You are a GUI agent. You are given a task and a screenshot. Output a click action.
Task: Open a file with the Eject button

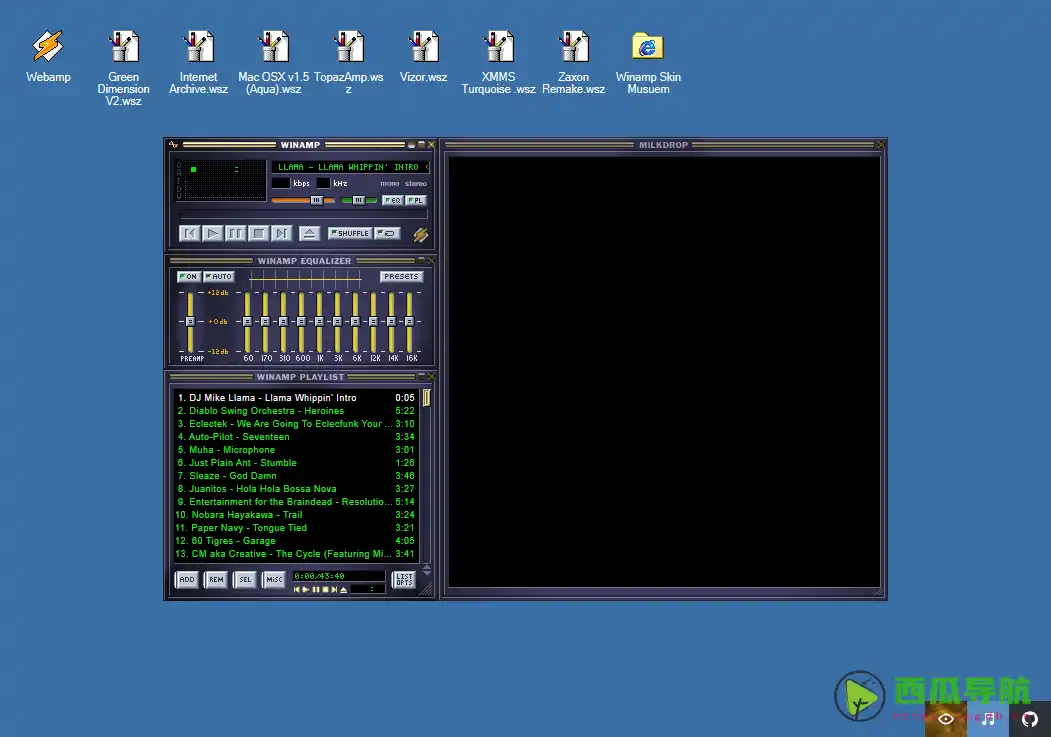click(x=309, y=232)
